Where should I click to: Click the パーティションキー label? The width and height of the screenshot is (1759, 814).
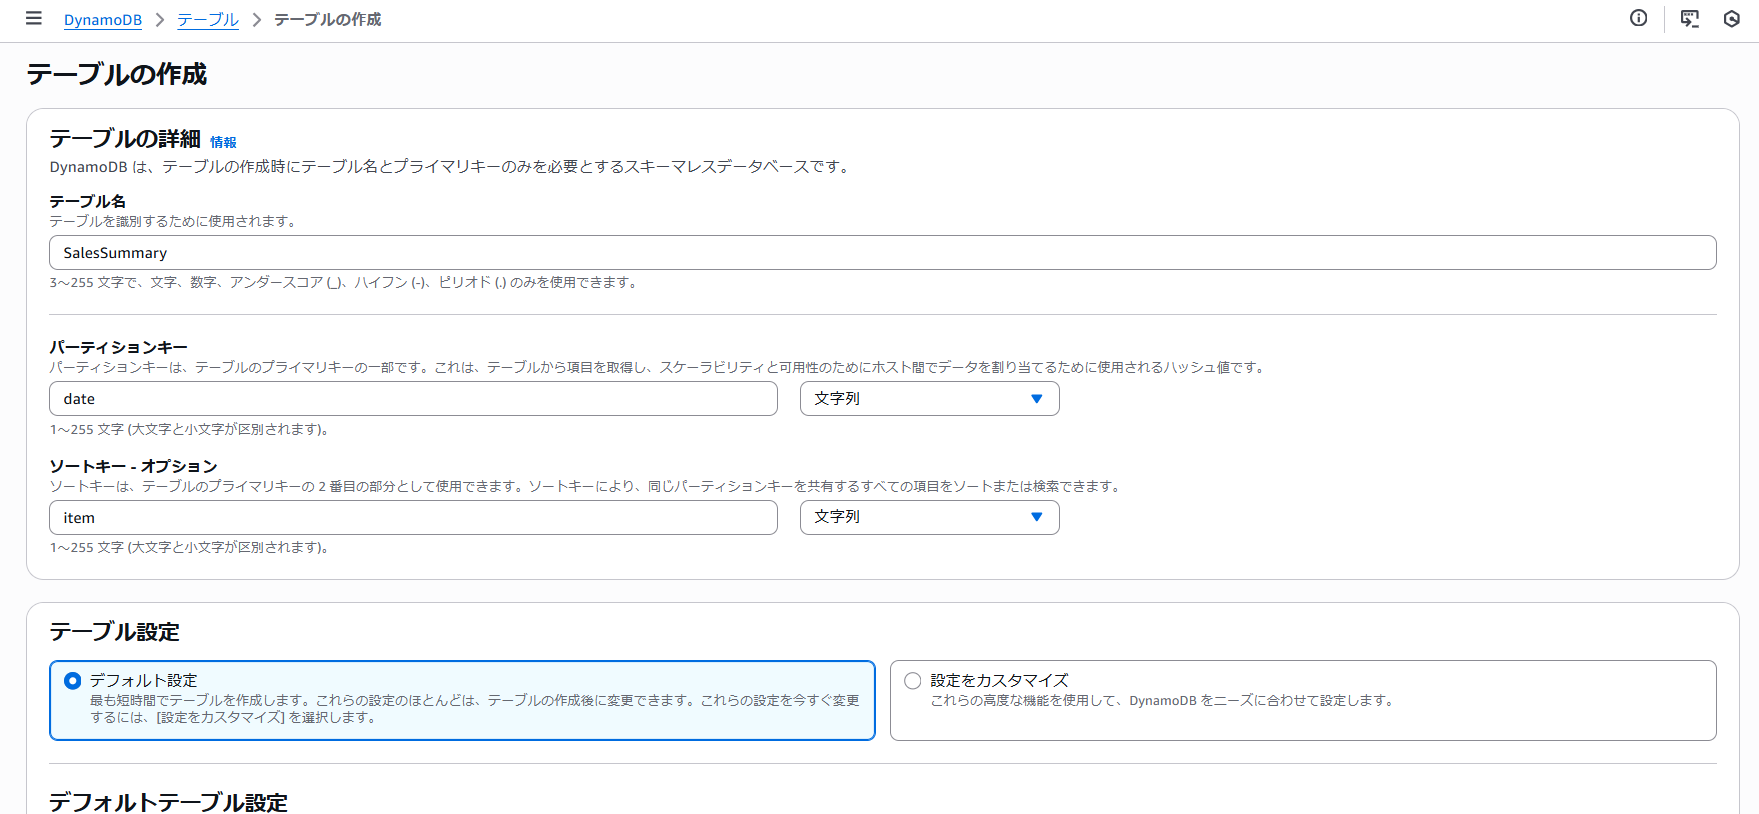tap(118, 347)
